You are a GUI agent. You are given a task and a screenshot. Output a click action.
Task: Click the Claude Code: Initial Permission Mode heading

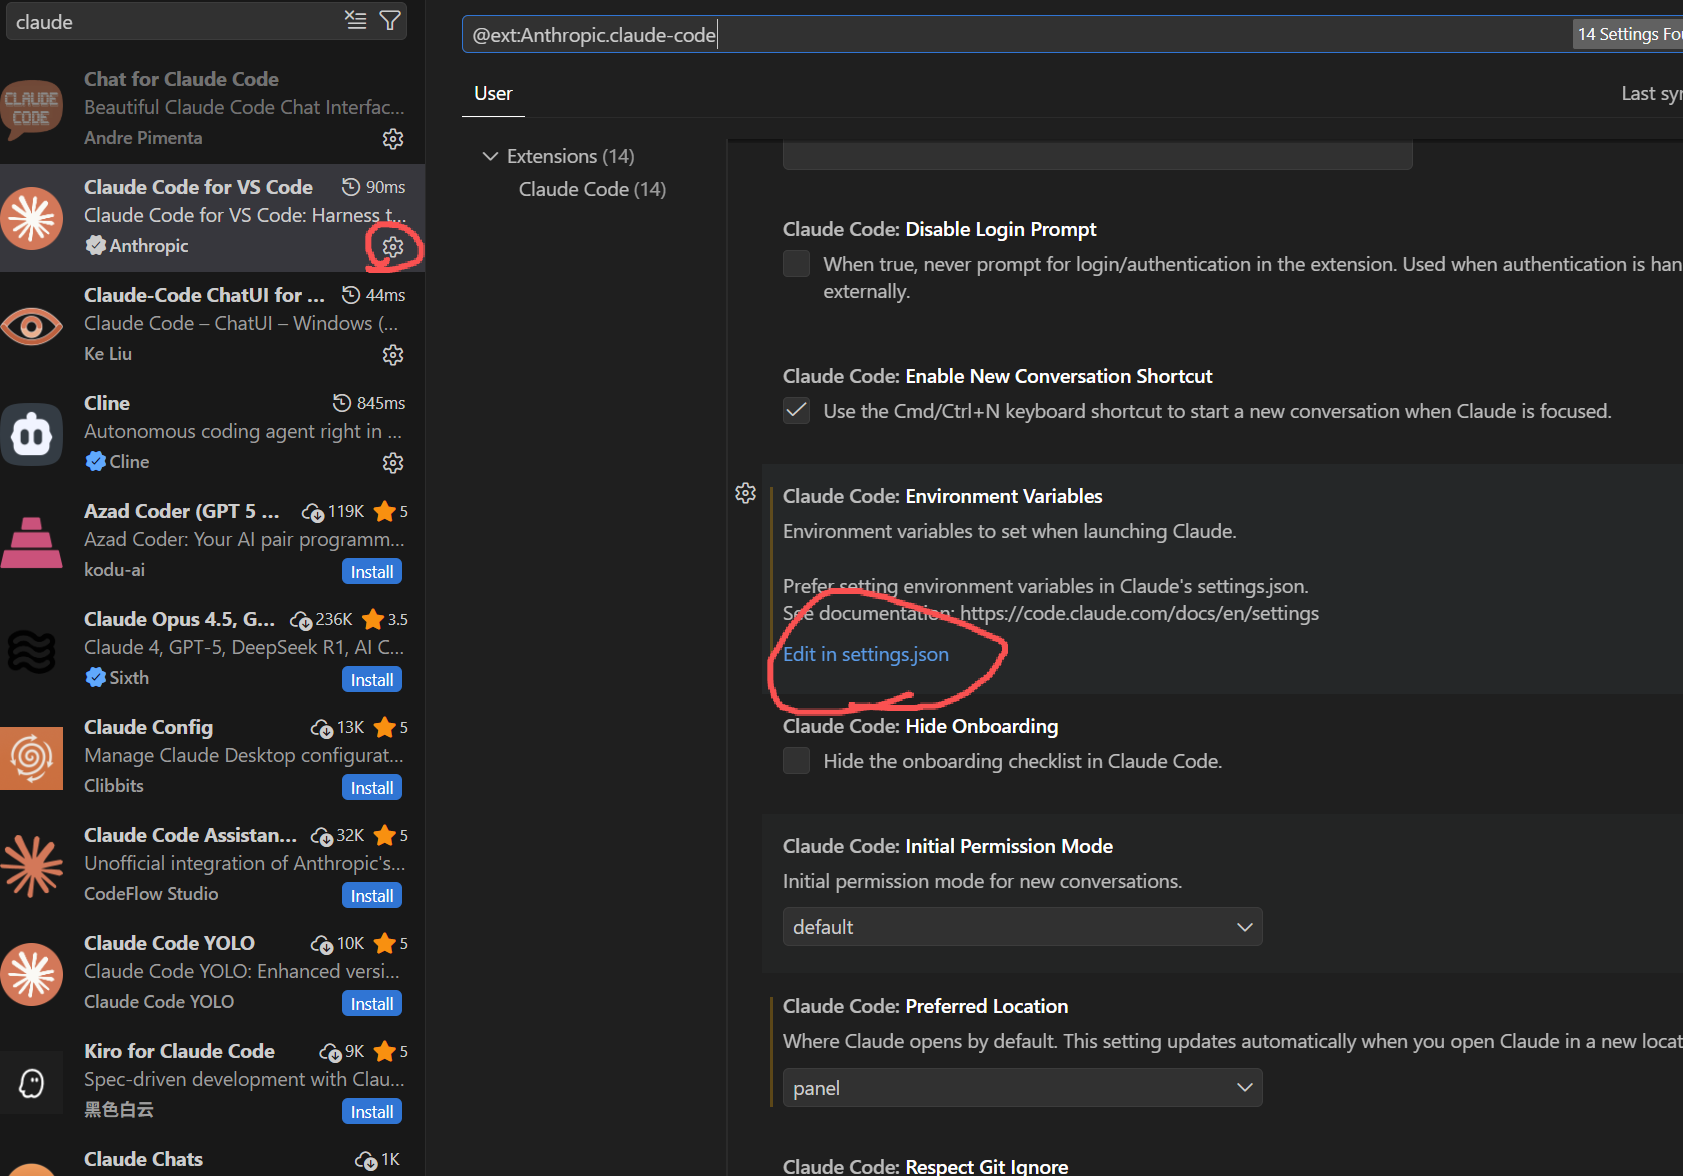pyautogui.click(x=948, y=846)
